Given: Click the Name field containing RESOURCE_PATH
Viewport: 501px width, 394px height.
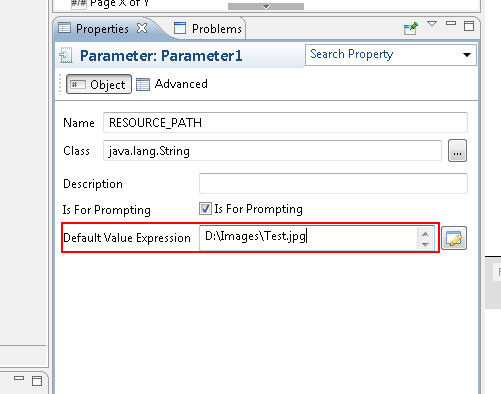Looking at the screenshot, I should [x=285, y=123].
